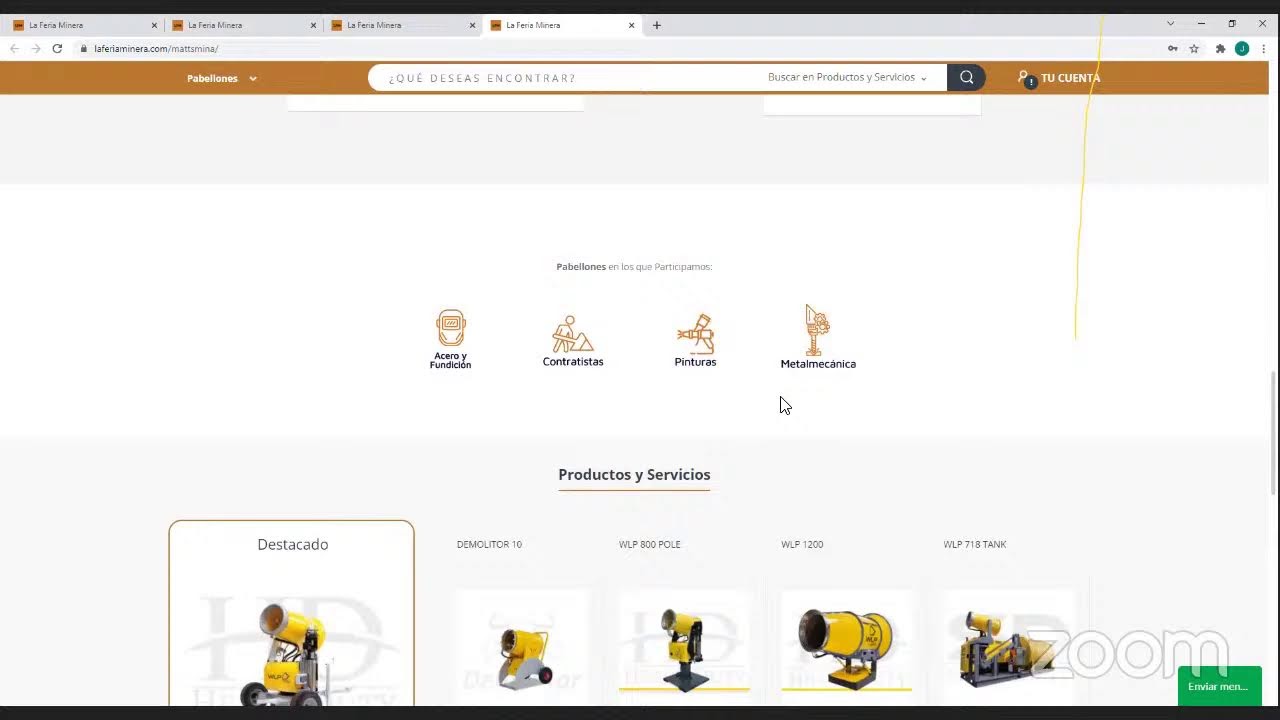Open a new browser tab
This screenshot has height=720, width=1280.
(x=657, y=25)
